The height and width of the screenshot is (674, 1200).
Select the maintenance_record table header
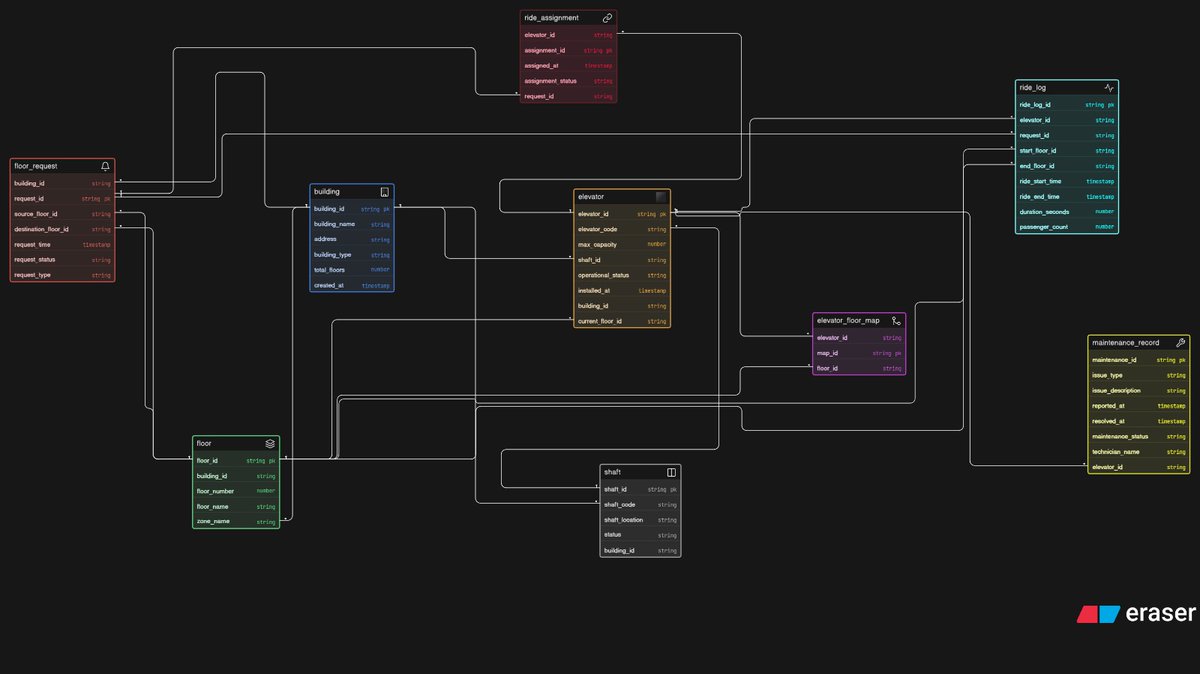pyautogui.click(x=1138, y=342)
